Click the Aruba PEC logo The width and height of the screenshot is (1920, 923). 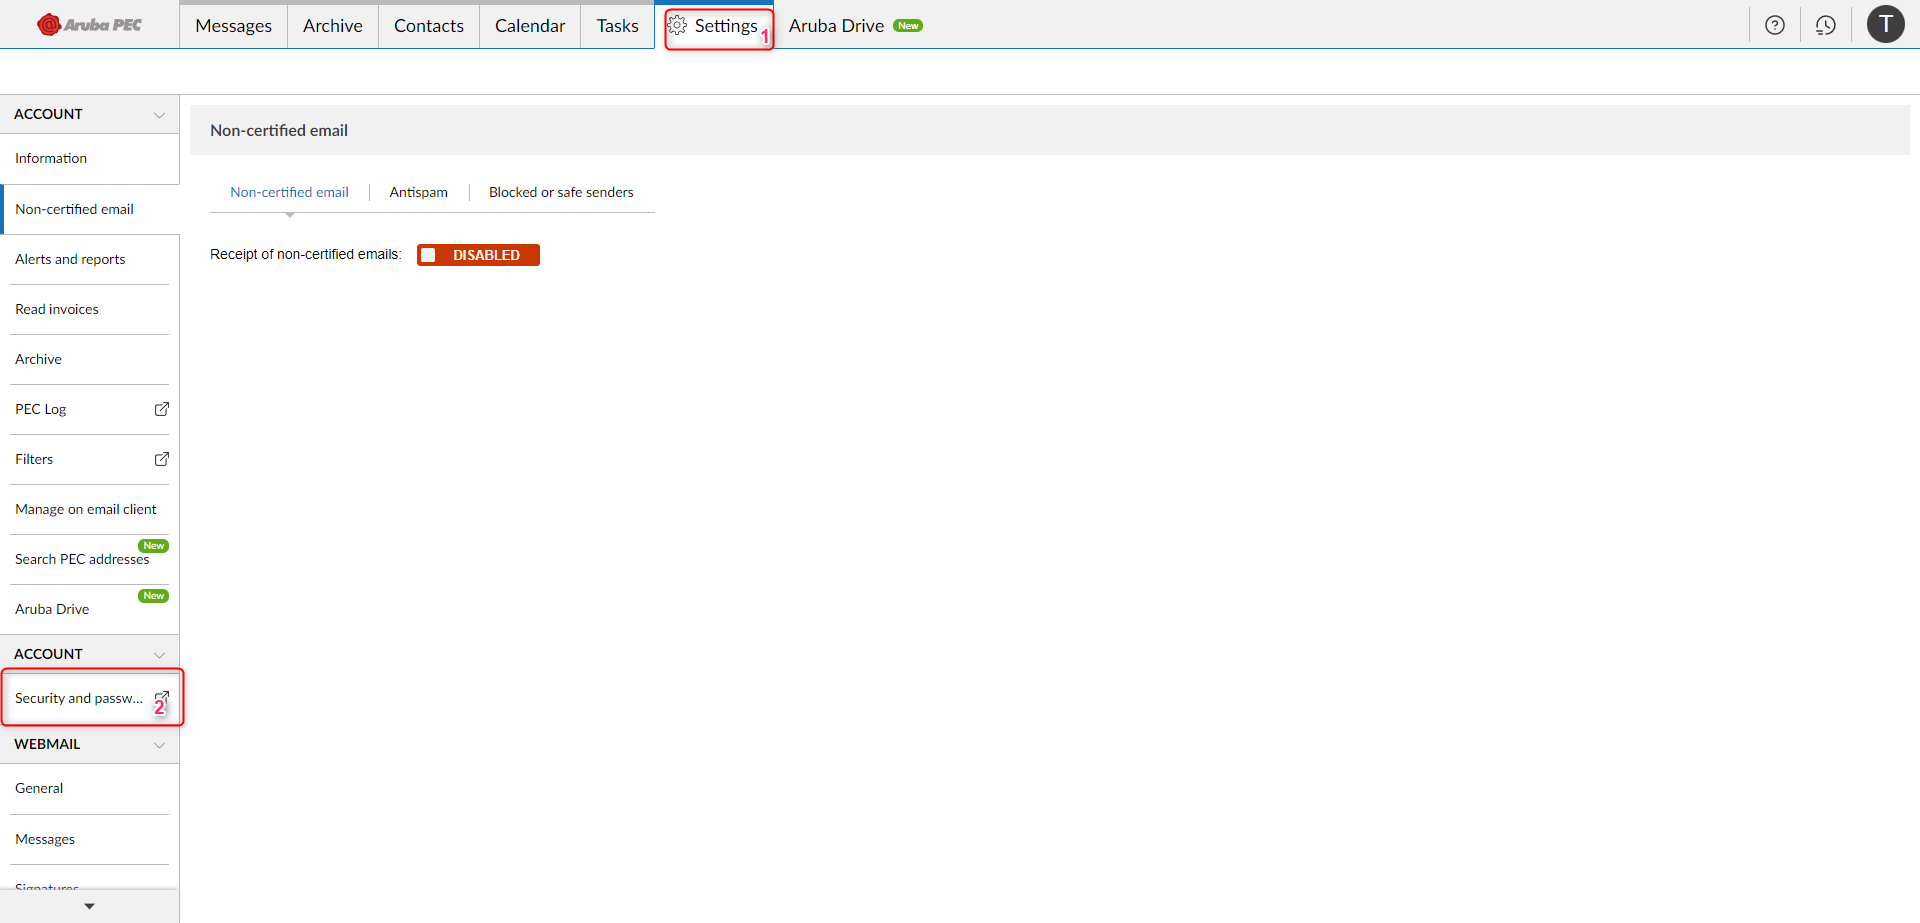point(89,25)
